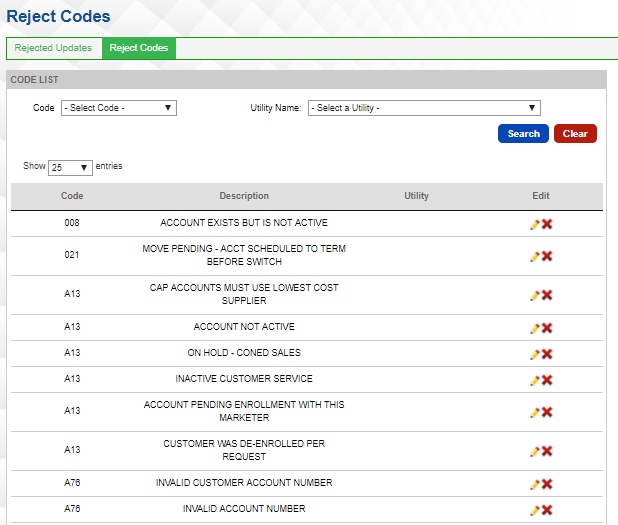This screenshot has width=618, height=525.
Task: Click ACCOUNT NOT ACTIVE description
Action: coord(244,327)
